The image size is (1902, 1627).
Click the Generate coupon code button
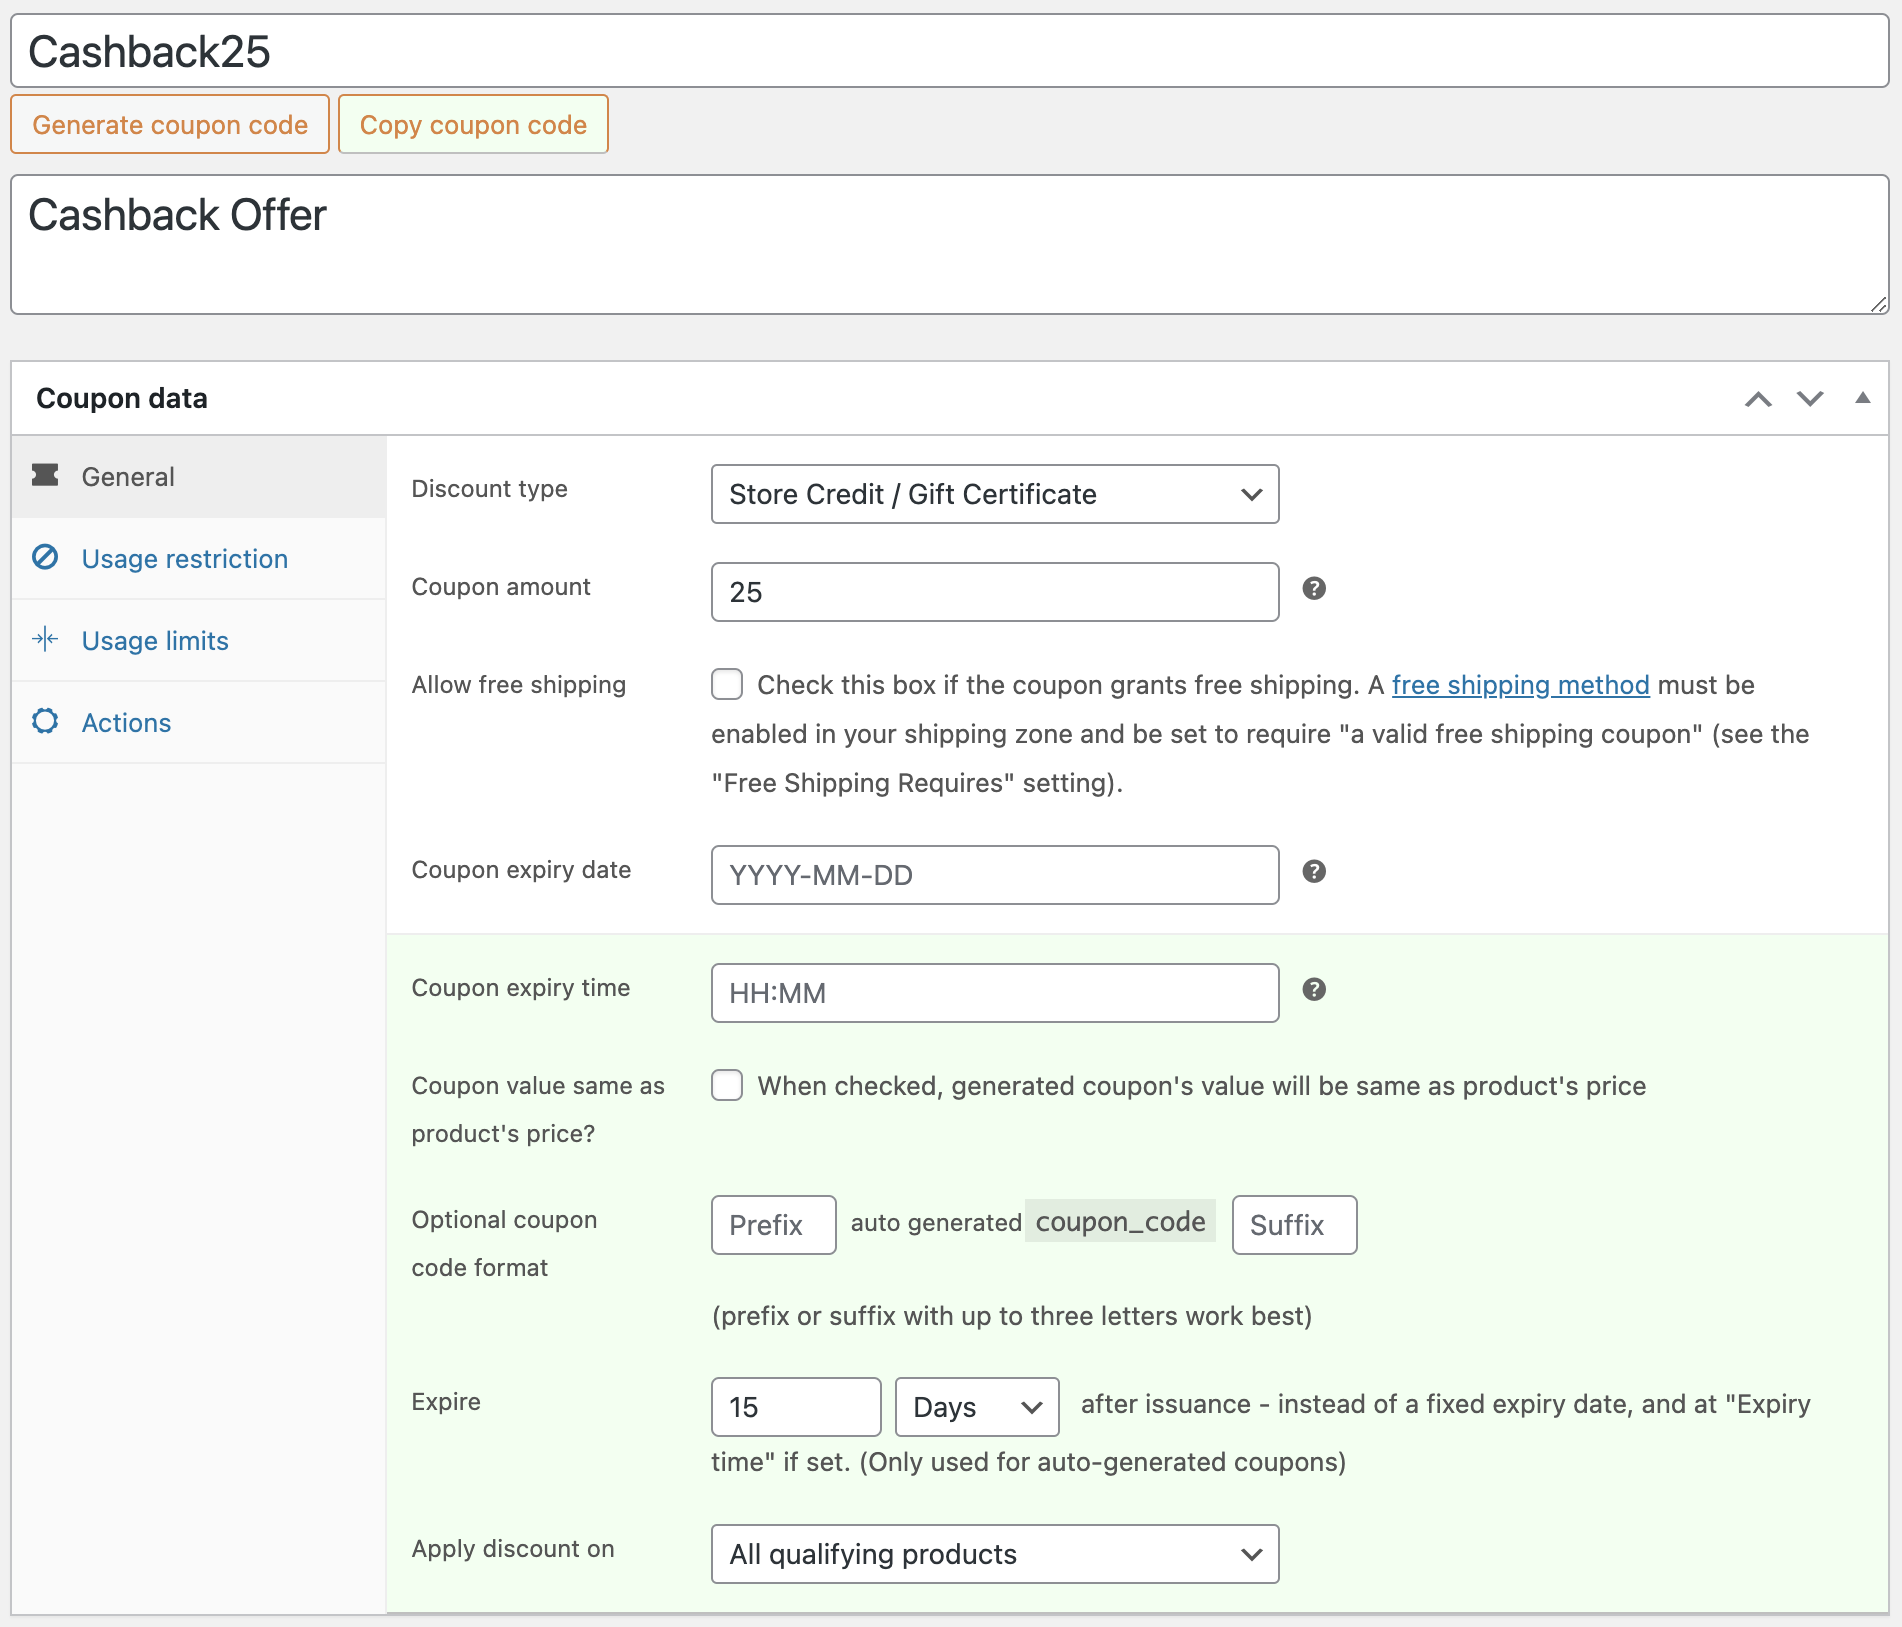[x=170, y=125]
